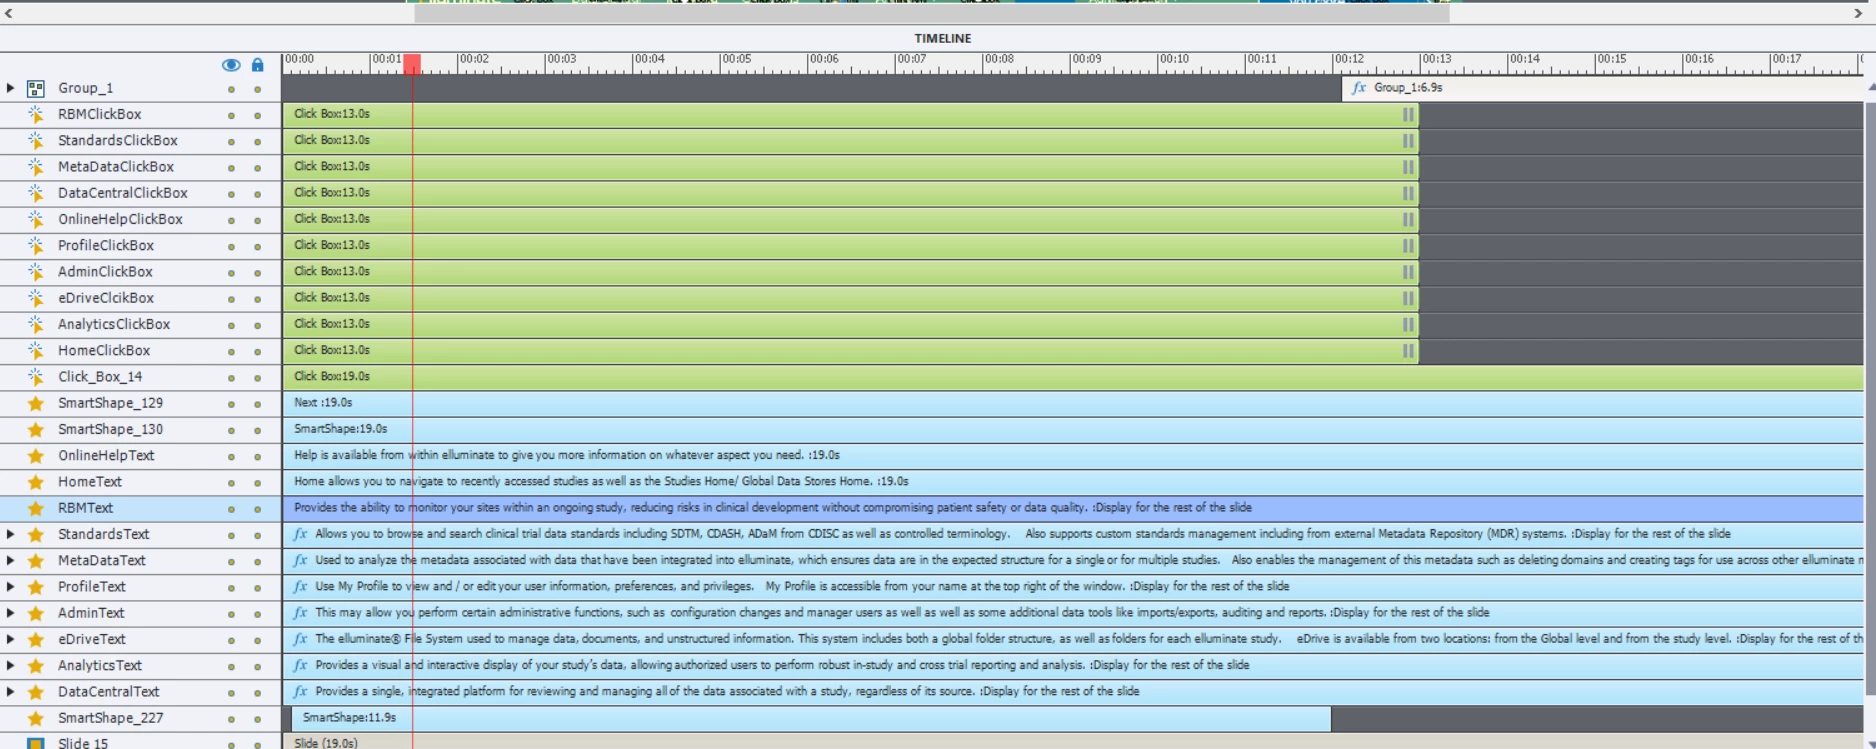This screenshot has width=1876, height=749.
Task: Lock the ProfileClickBox layer
Action: pyautogui.click(x=257, y=246)
